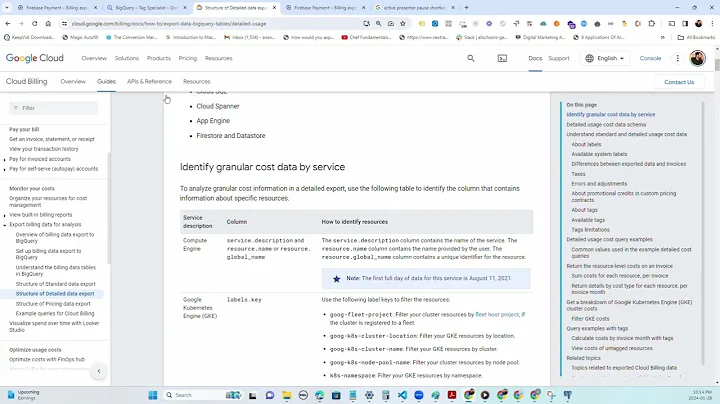Go to Detailed usage cost data schema

tap(606, 124)
